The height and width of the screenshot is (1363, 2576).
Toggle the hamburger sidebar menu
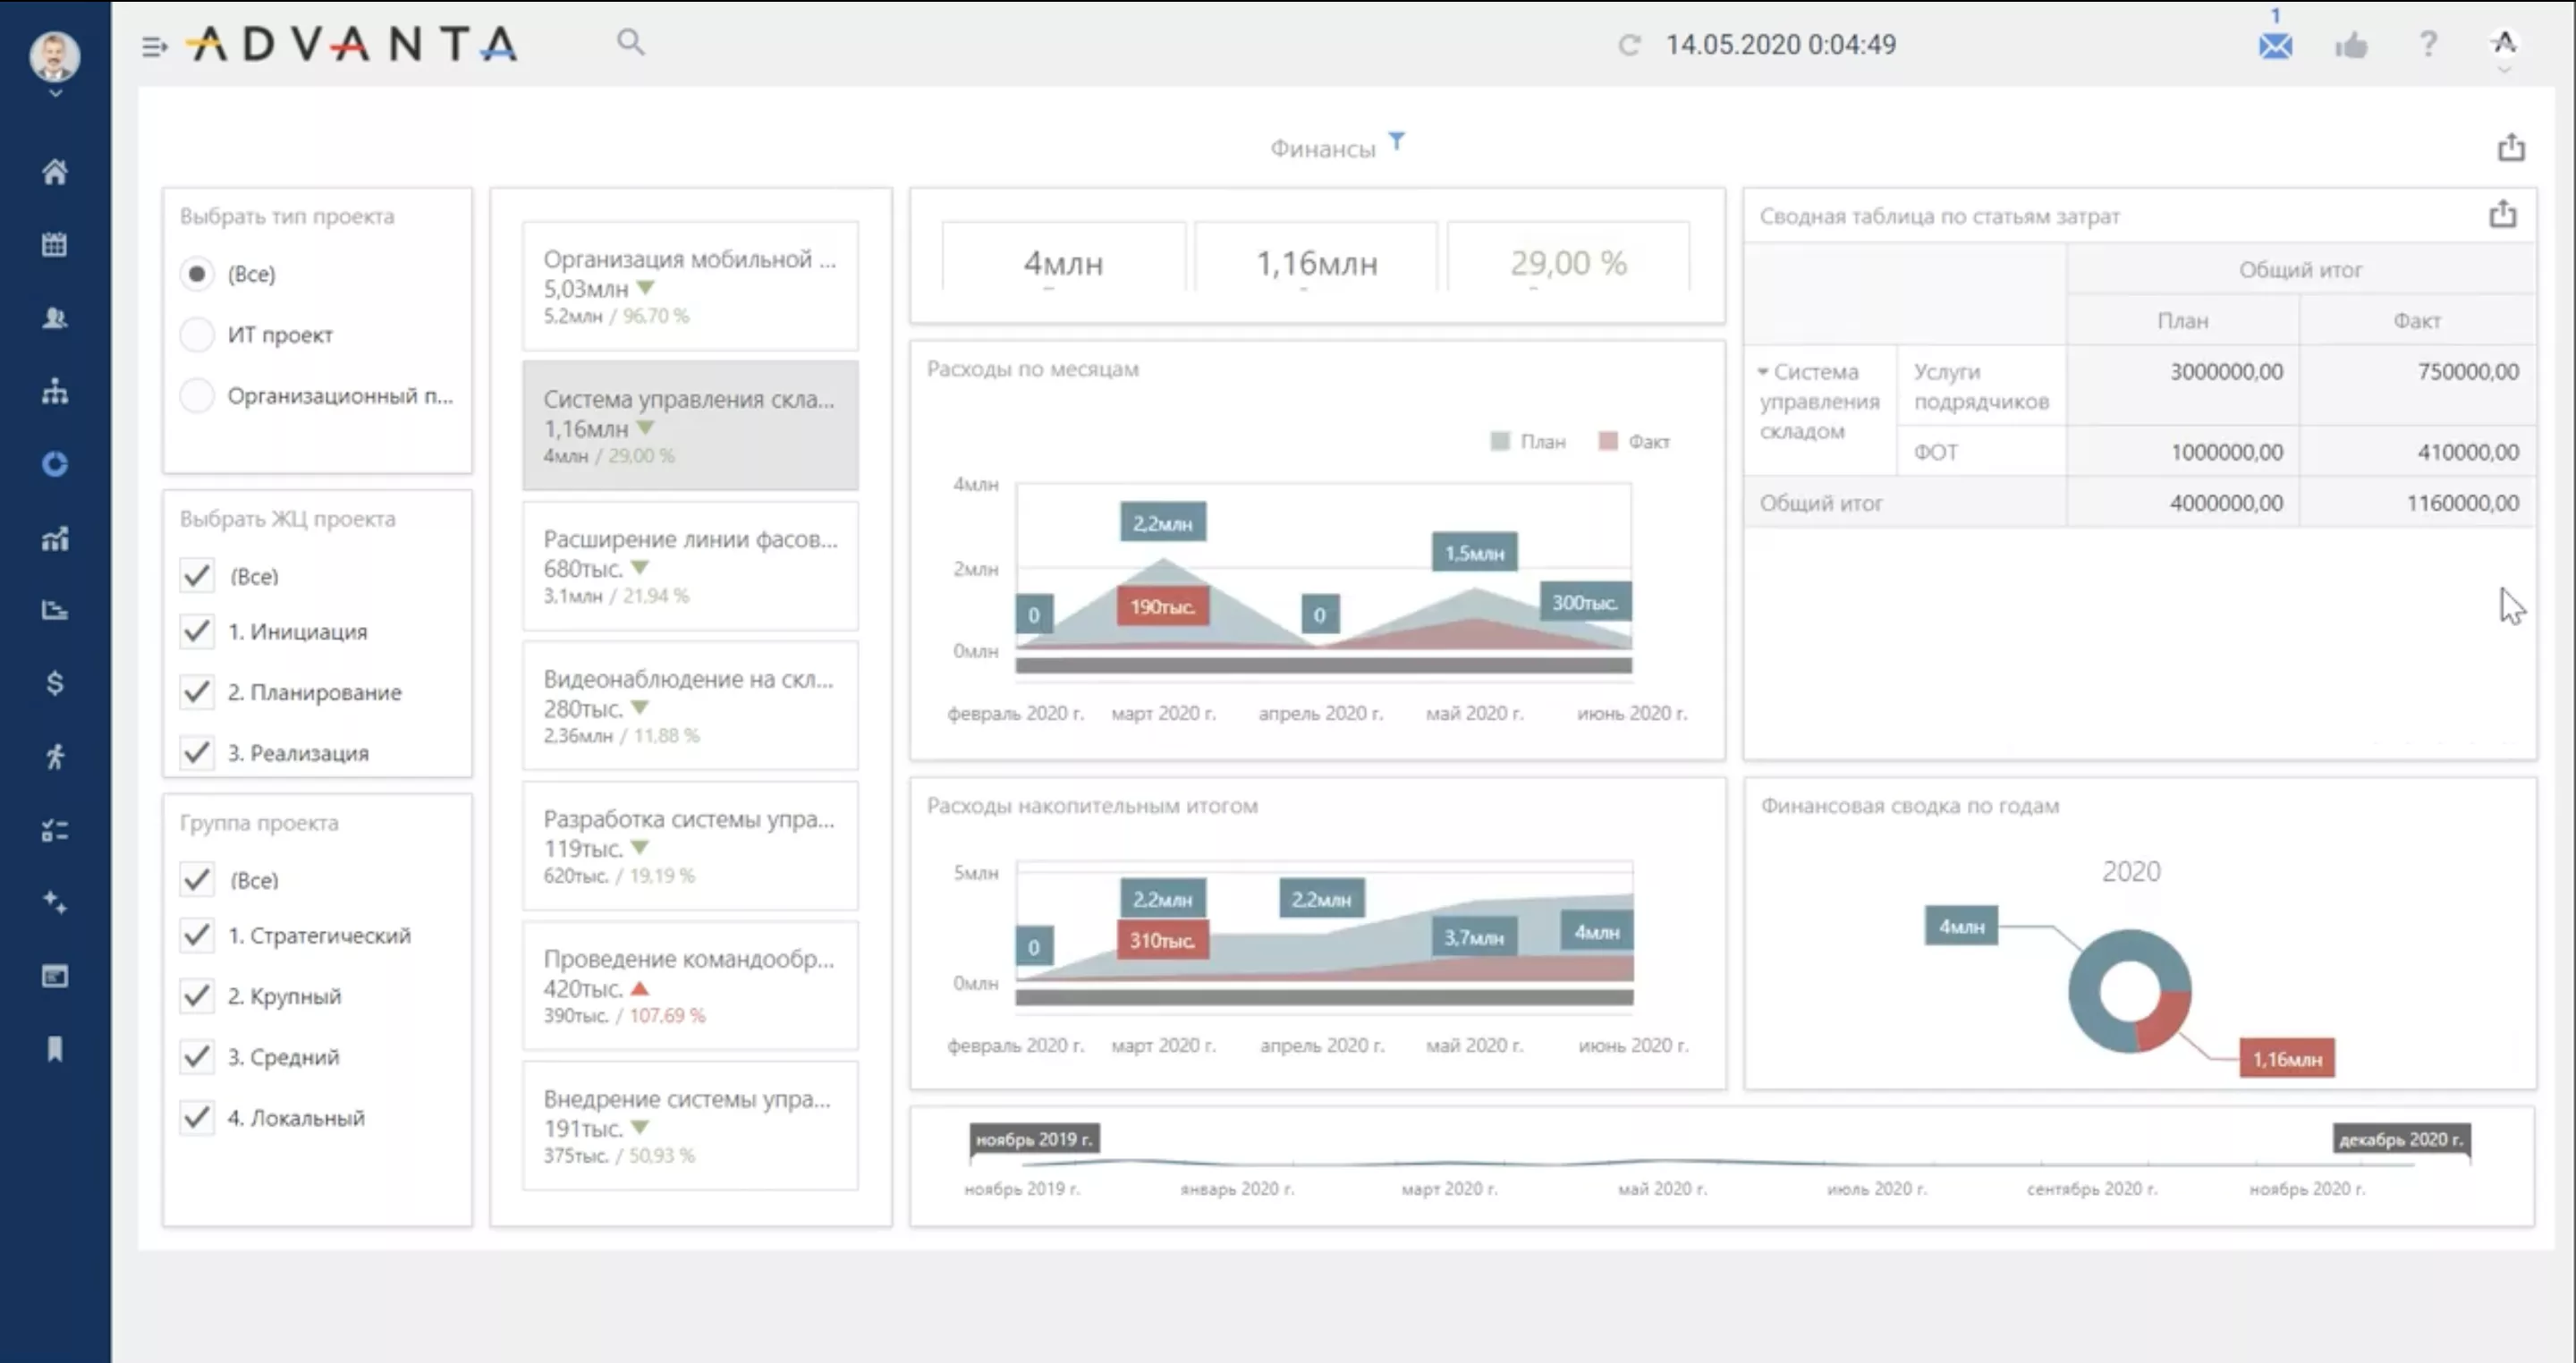pos(154,46)
